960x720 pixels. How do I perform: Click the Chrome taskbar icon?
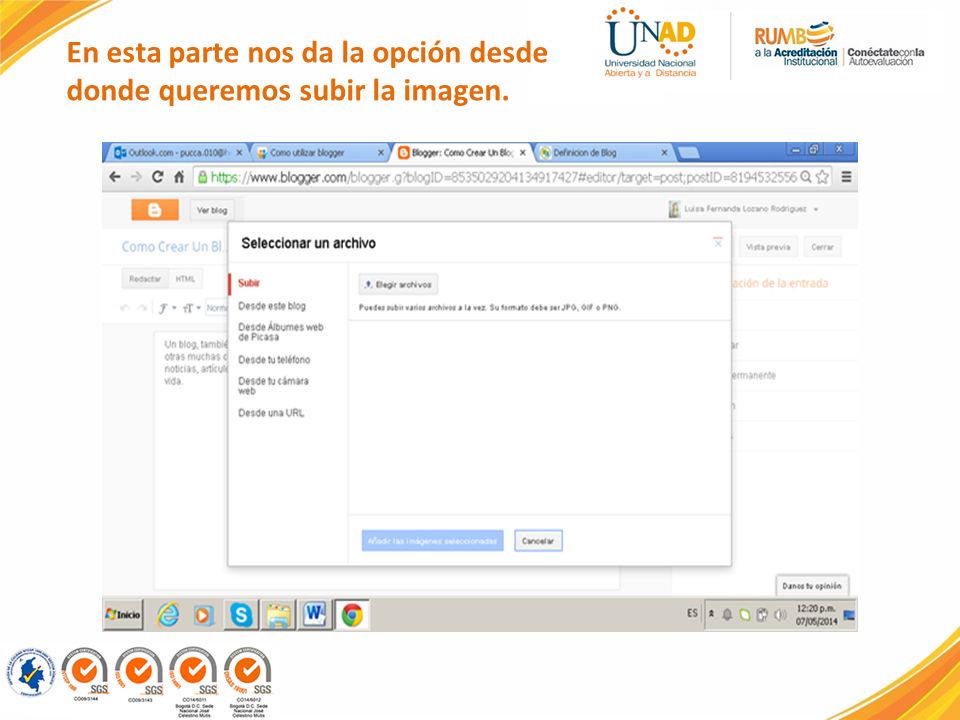click(352, 615)
